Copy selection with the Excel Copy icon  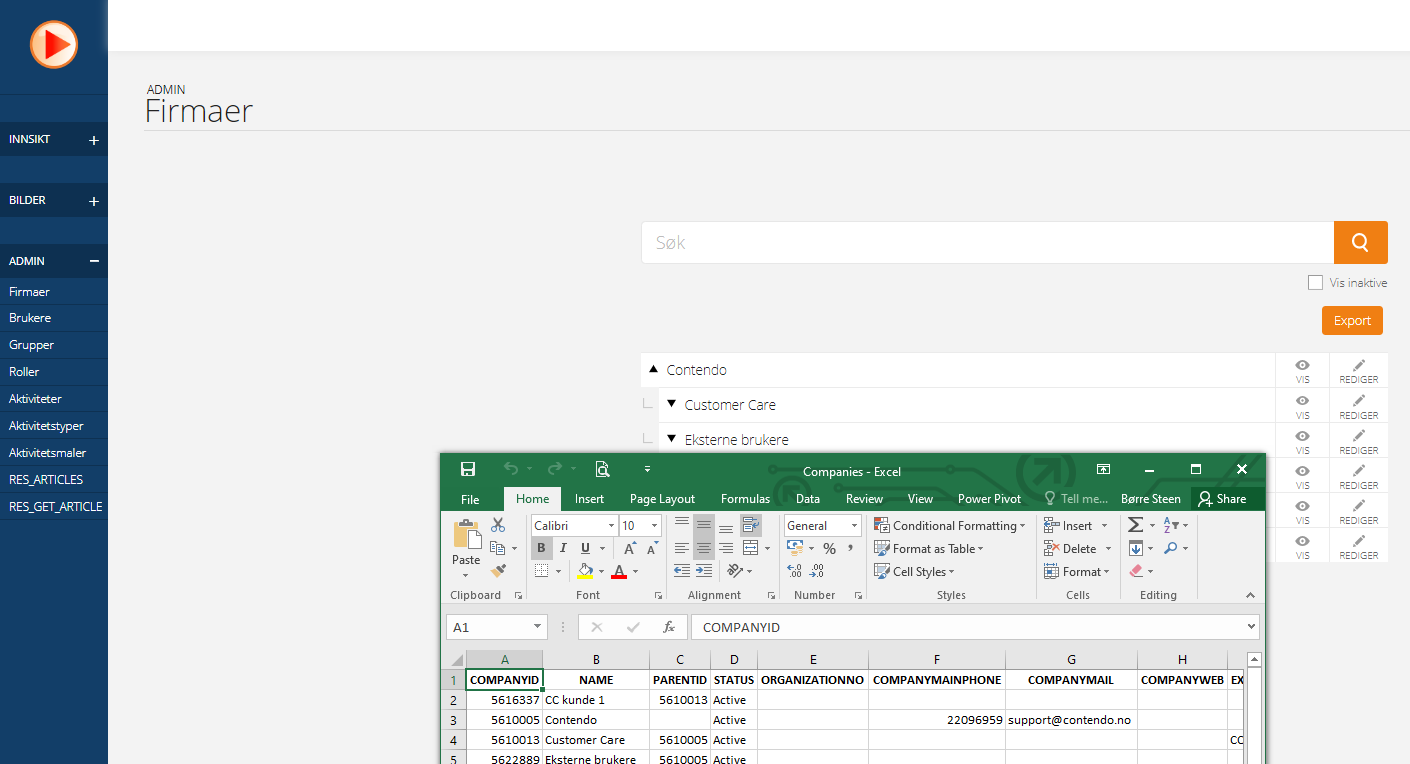coord(497,548)
